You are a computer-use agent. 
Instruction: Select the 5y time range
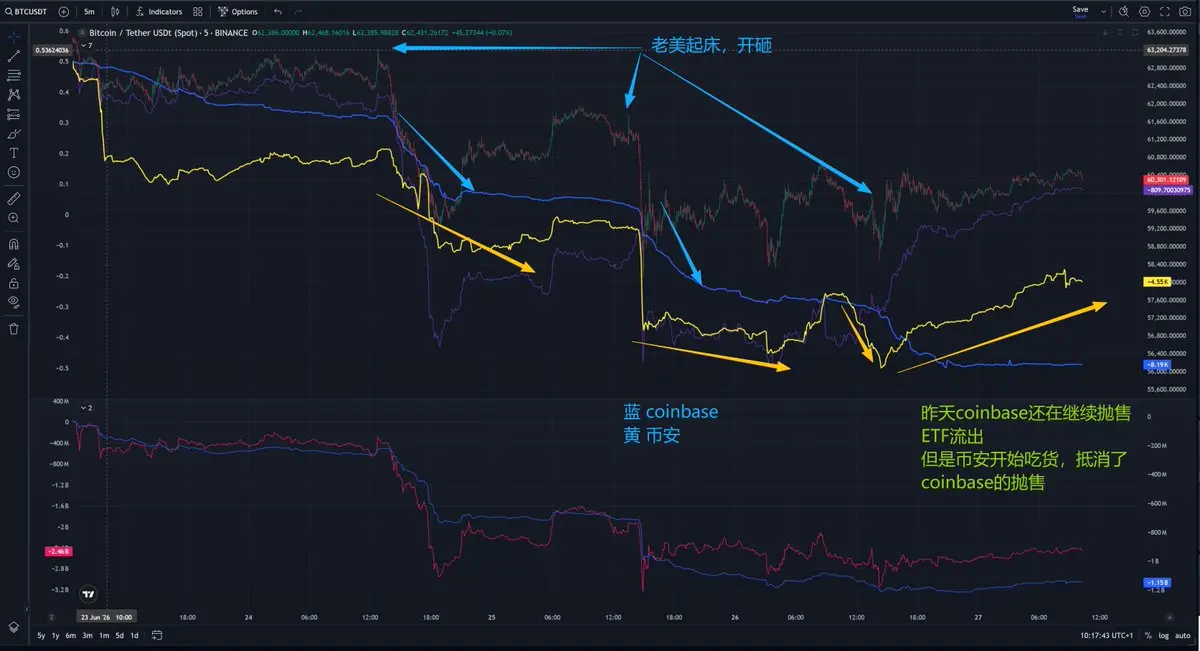41,636
